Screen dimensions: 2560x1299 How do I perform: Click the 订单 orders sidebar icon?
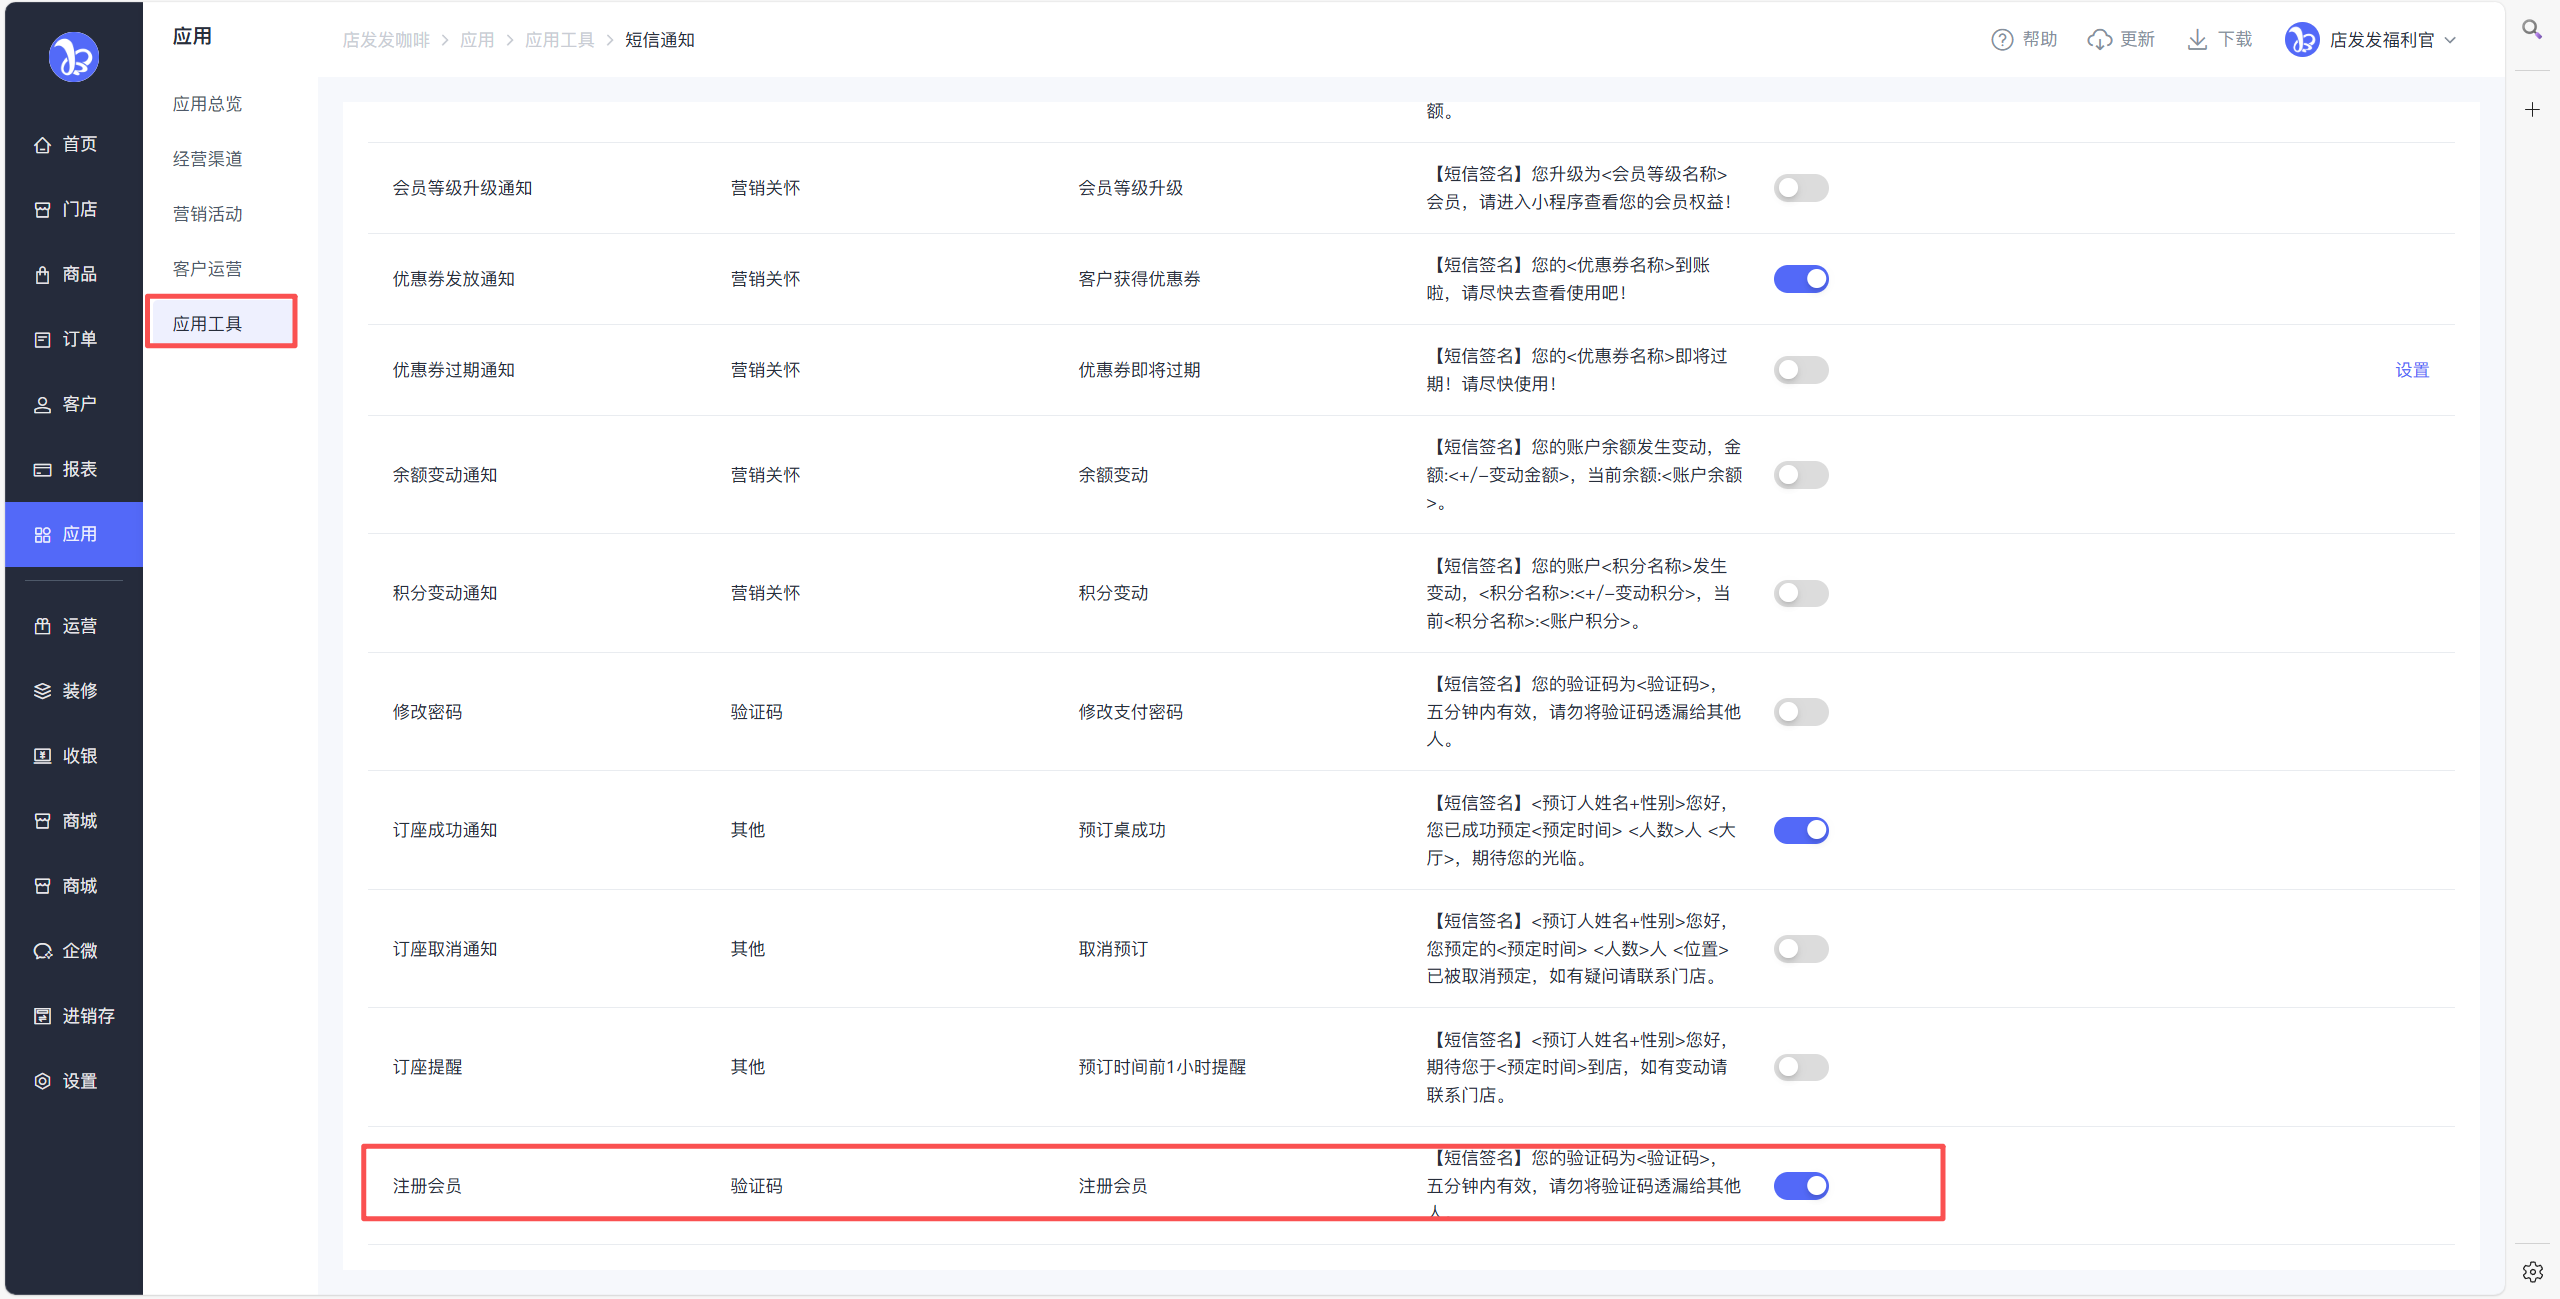[x=42, y=340]
